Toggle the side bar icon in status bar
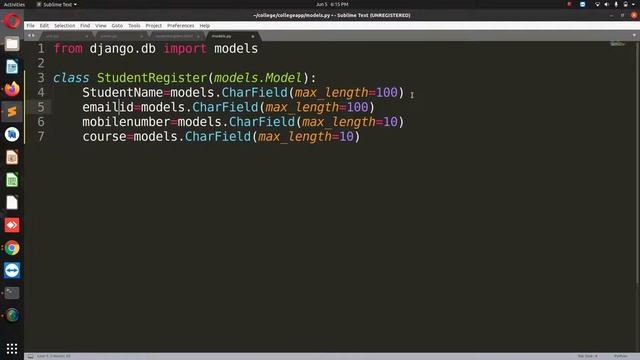640x360 pixels. pos(30,356)
